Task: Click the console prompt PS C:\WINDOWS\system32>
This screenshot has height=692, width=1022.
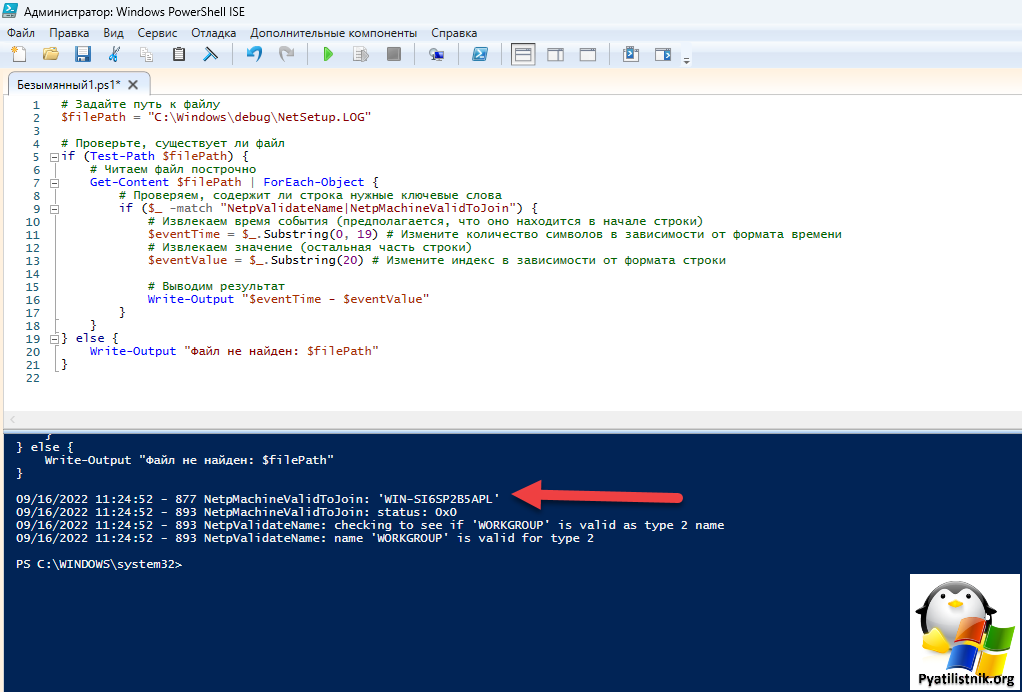Action: 99,564
